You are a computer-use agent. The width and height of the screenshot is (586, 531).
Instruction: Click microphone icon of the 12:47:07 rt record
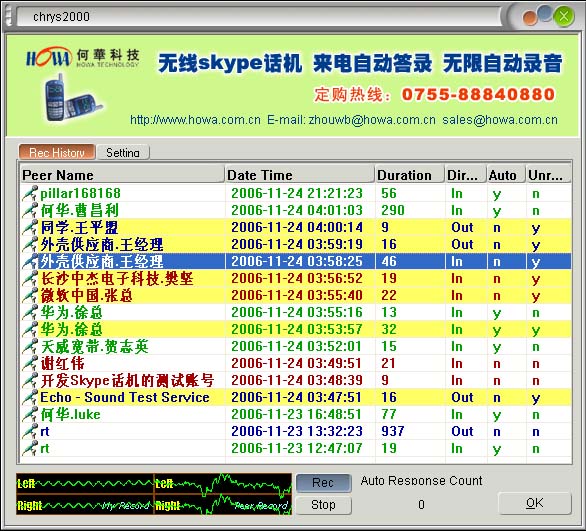pyautogui.click(x=30, y=448)
